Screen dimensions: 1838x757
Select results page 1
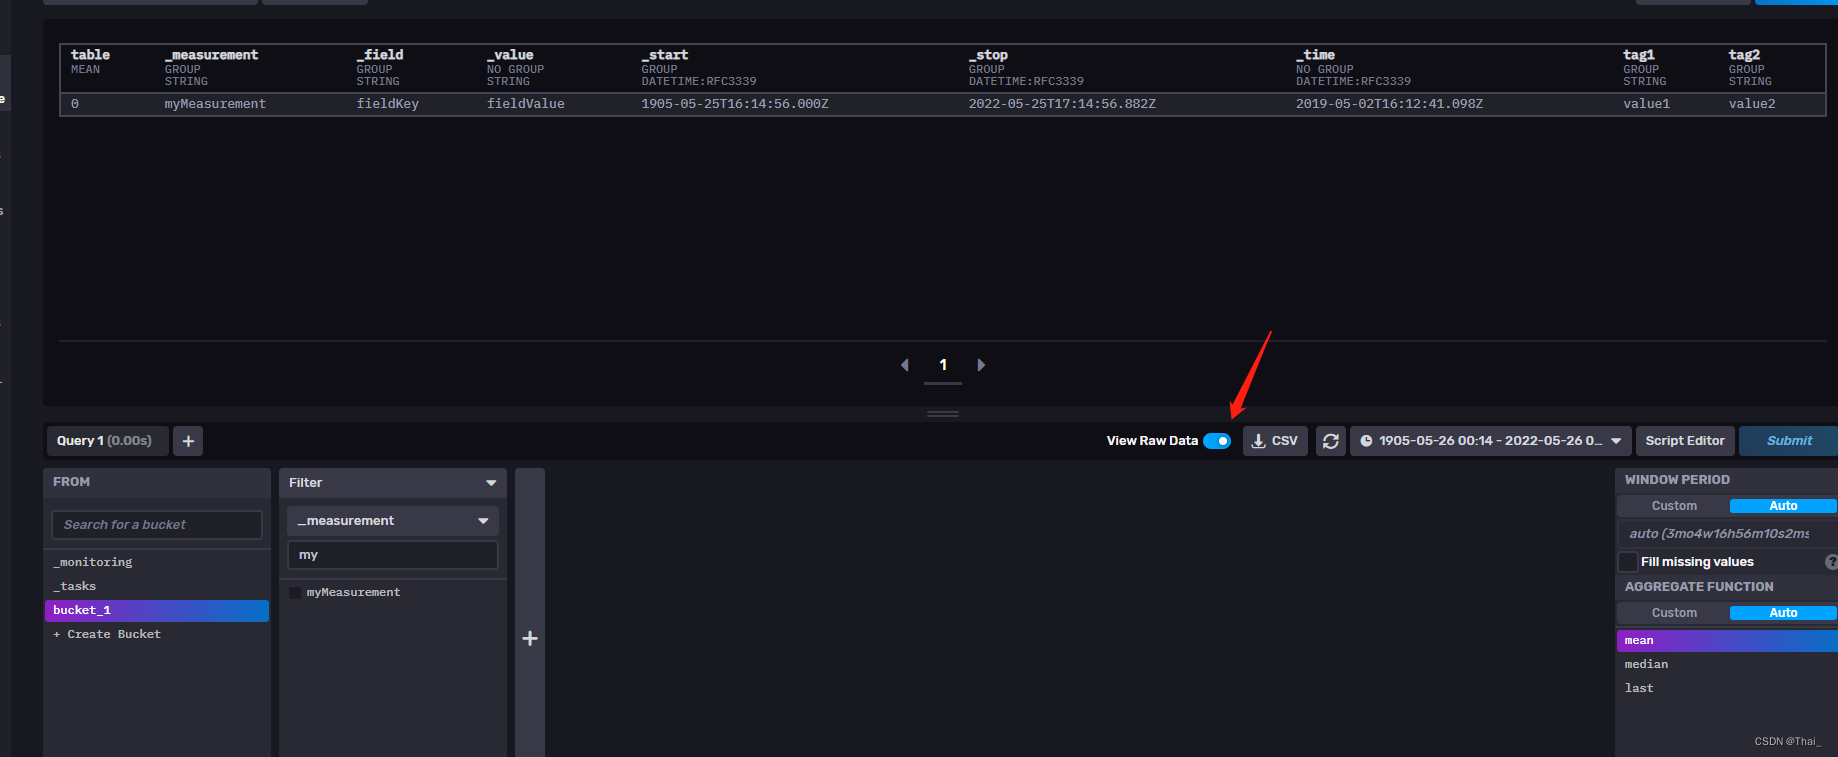pos(943,365)
